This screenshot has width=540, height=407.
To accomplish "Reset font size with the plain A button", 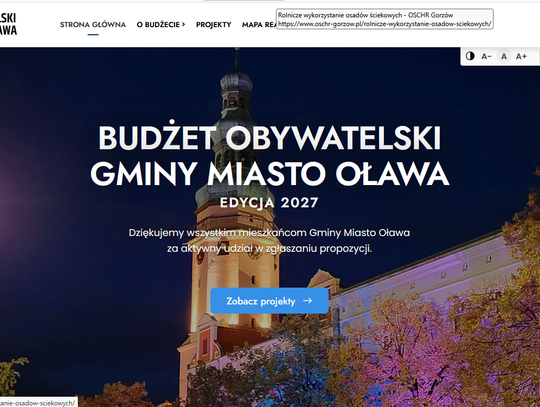I will click(504, 56).
